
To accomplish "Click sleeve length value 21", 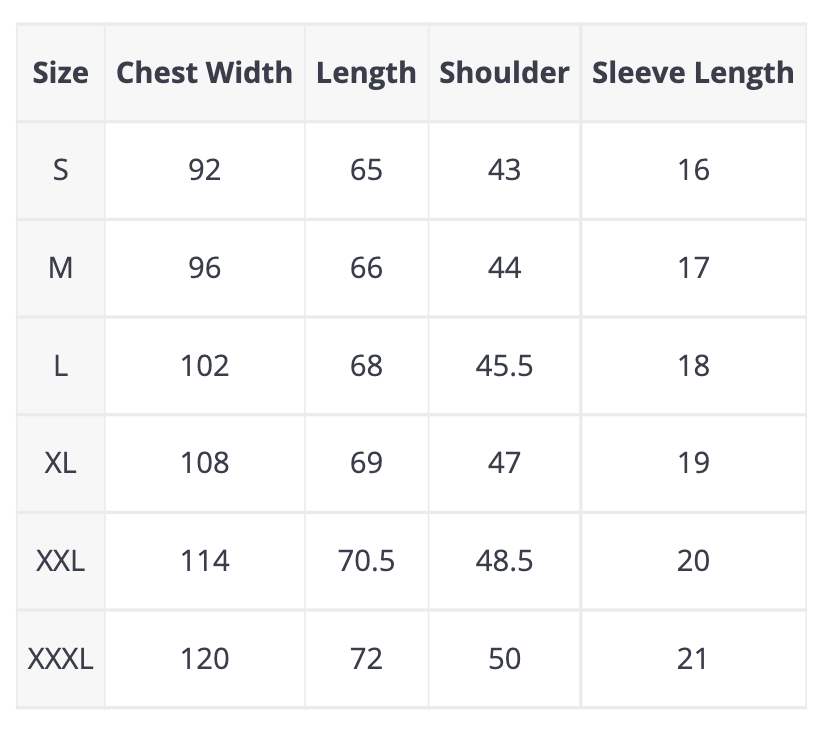I will click(693, 659).
